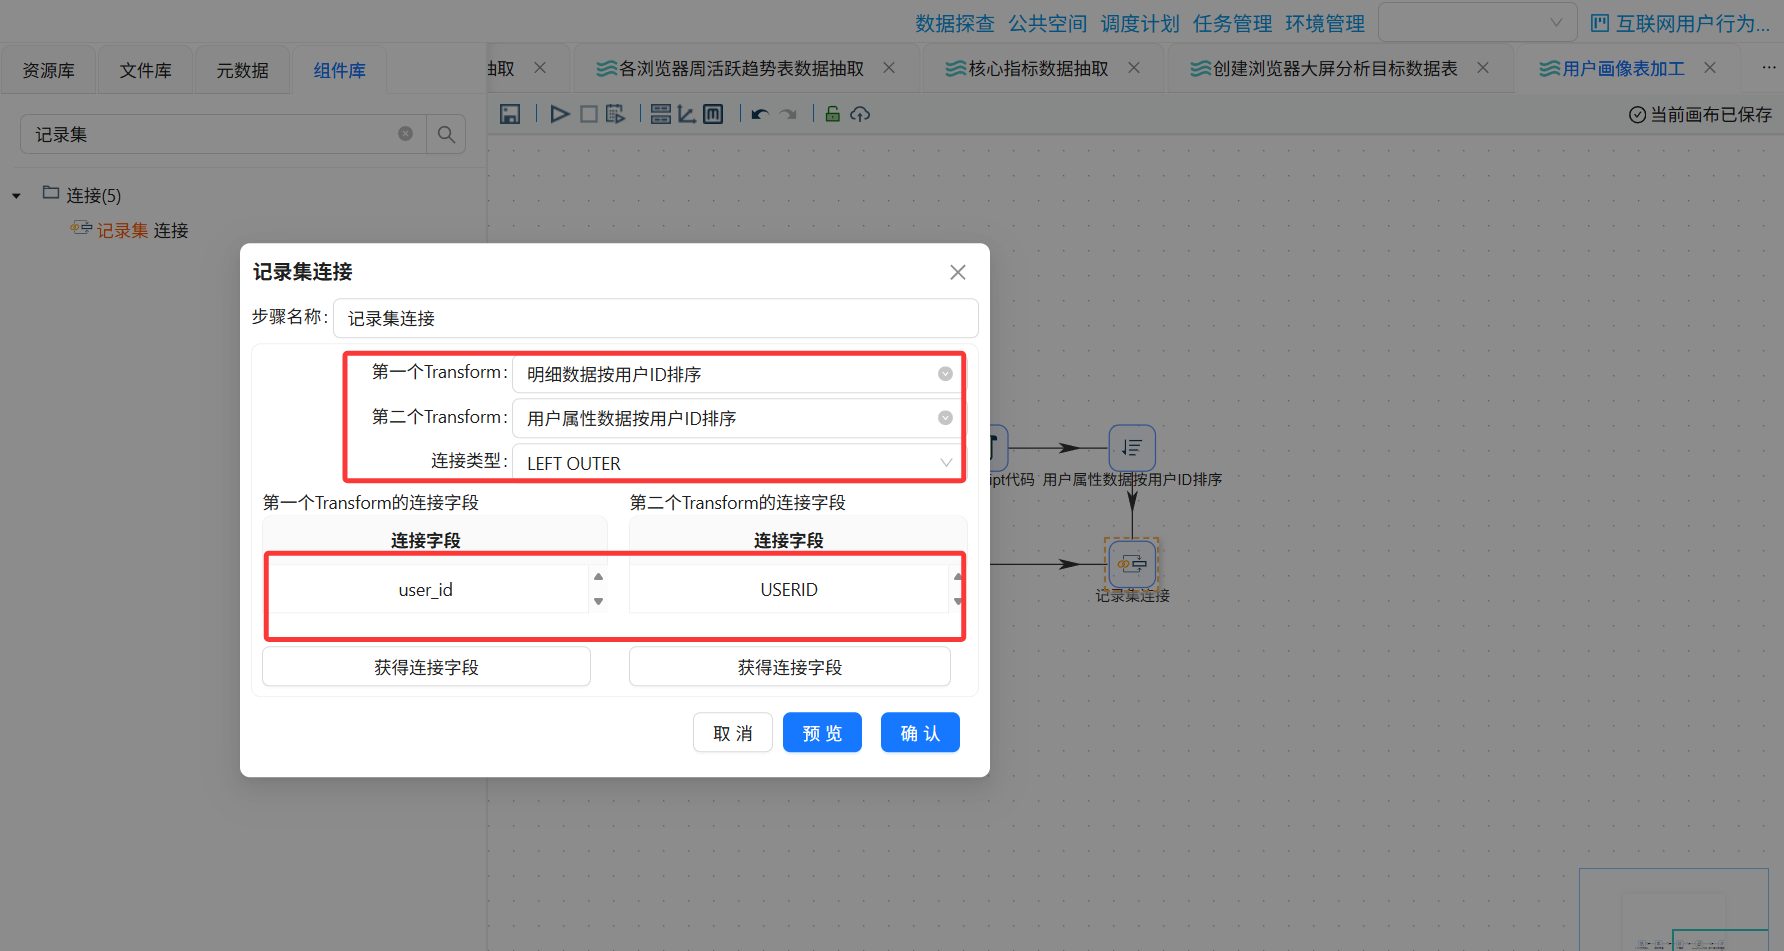Close the 创建浏览器大屏分析目标数据表 tab
The image size is (1784, 951).
point(1483,68)
